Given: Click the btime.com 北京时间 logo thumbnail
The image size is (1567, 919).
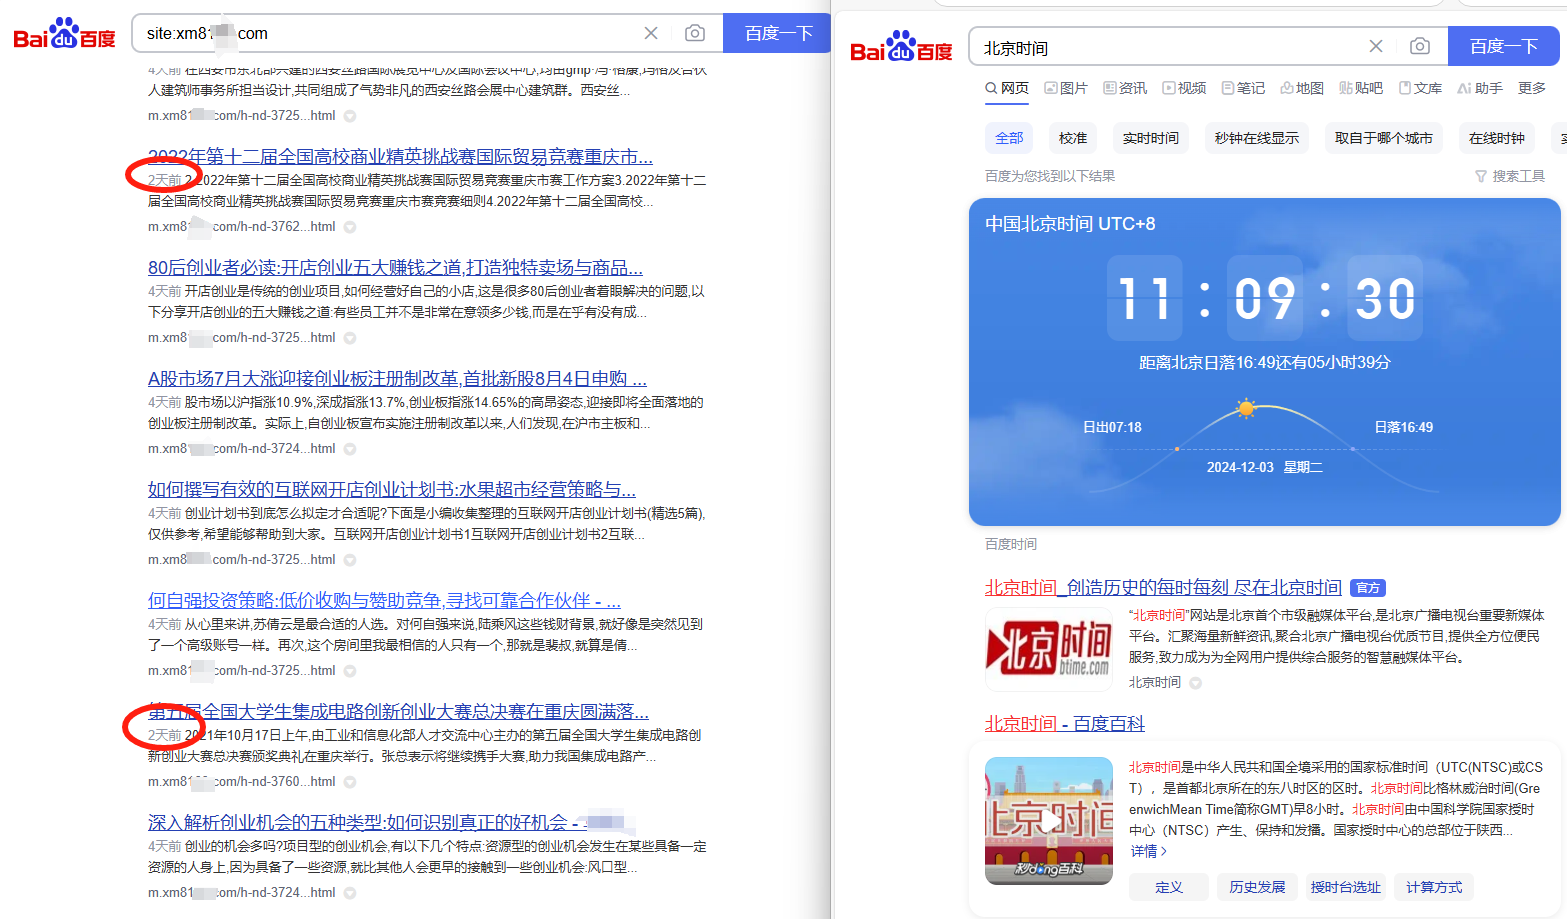Looking at the screenshot, I should tap(1049, 649).
